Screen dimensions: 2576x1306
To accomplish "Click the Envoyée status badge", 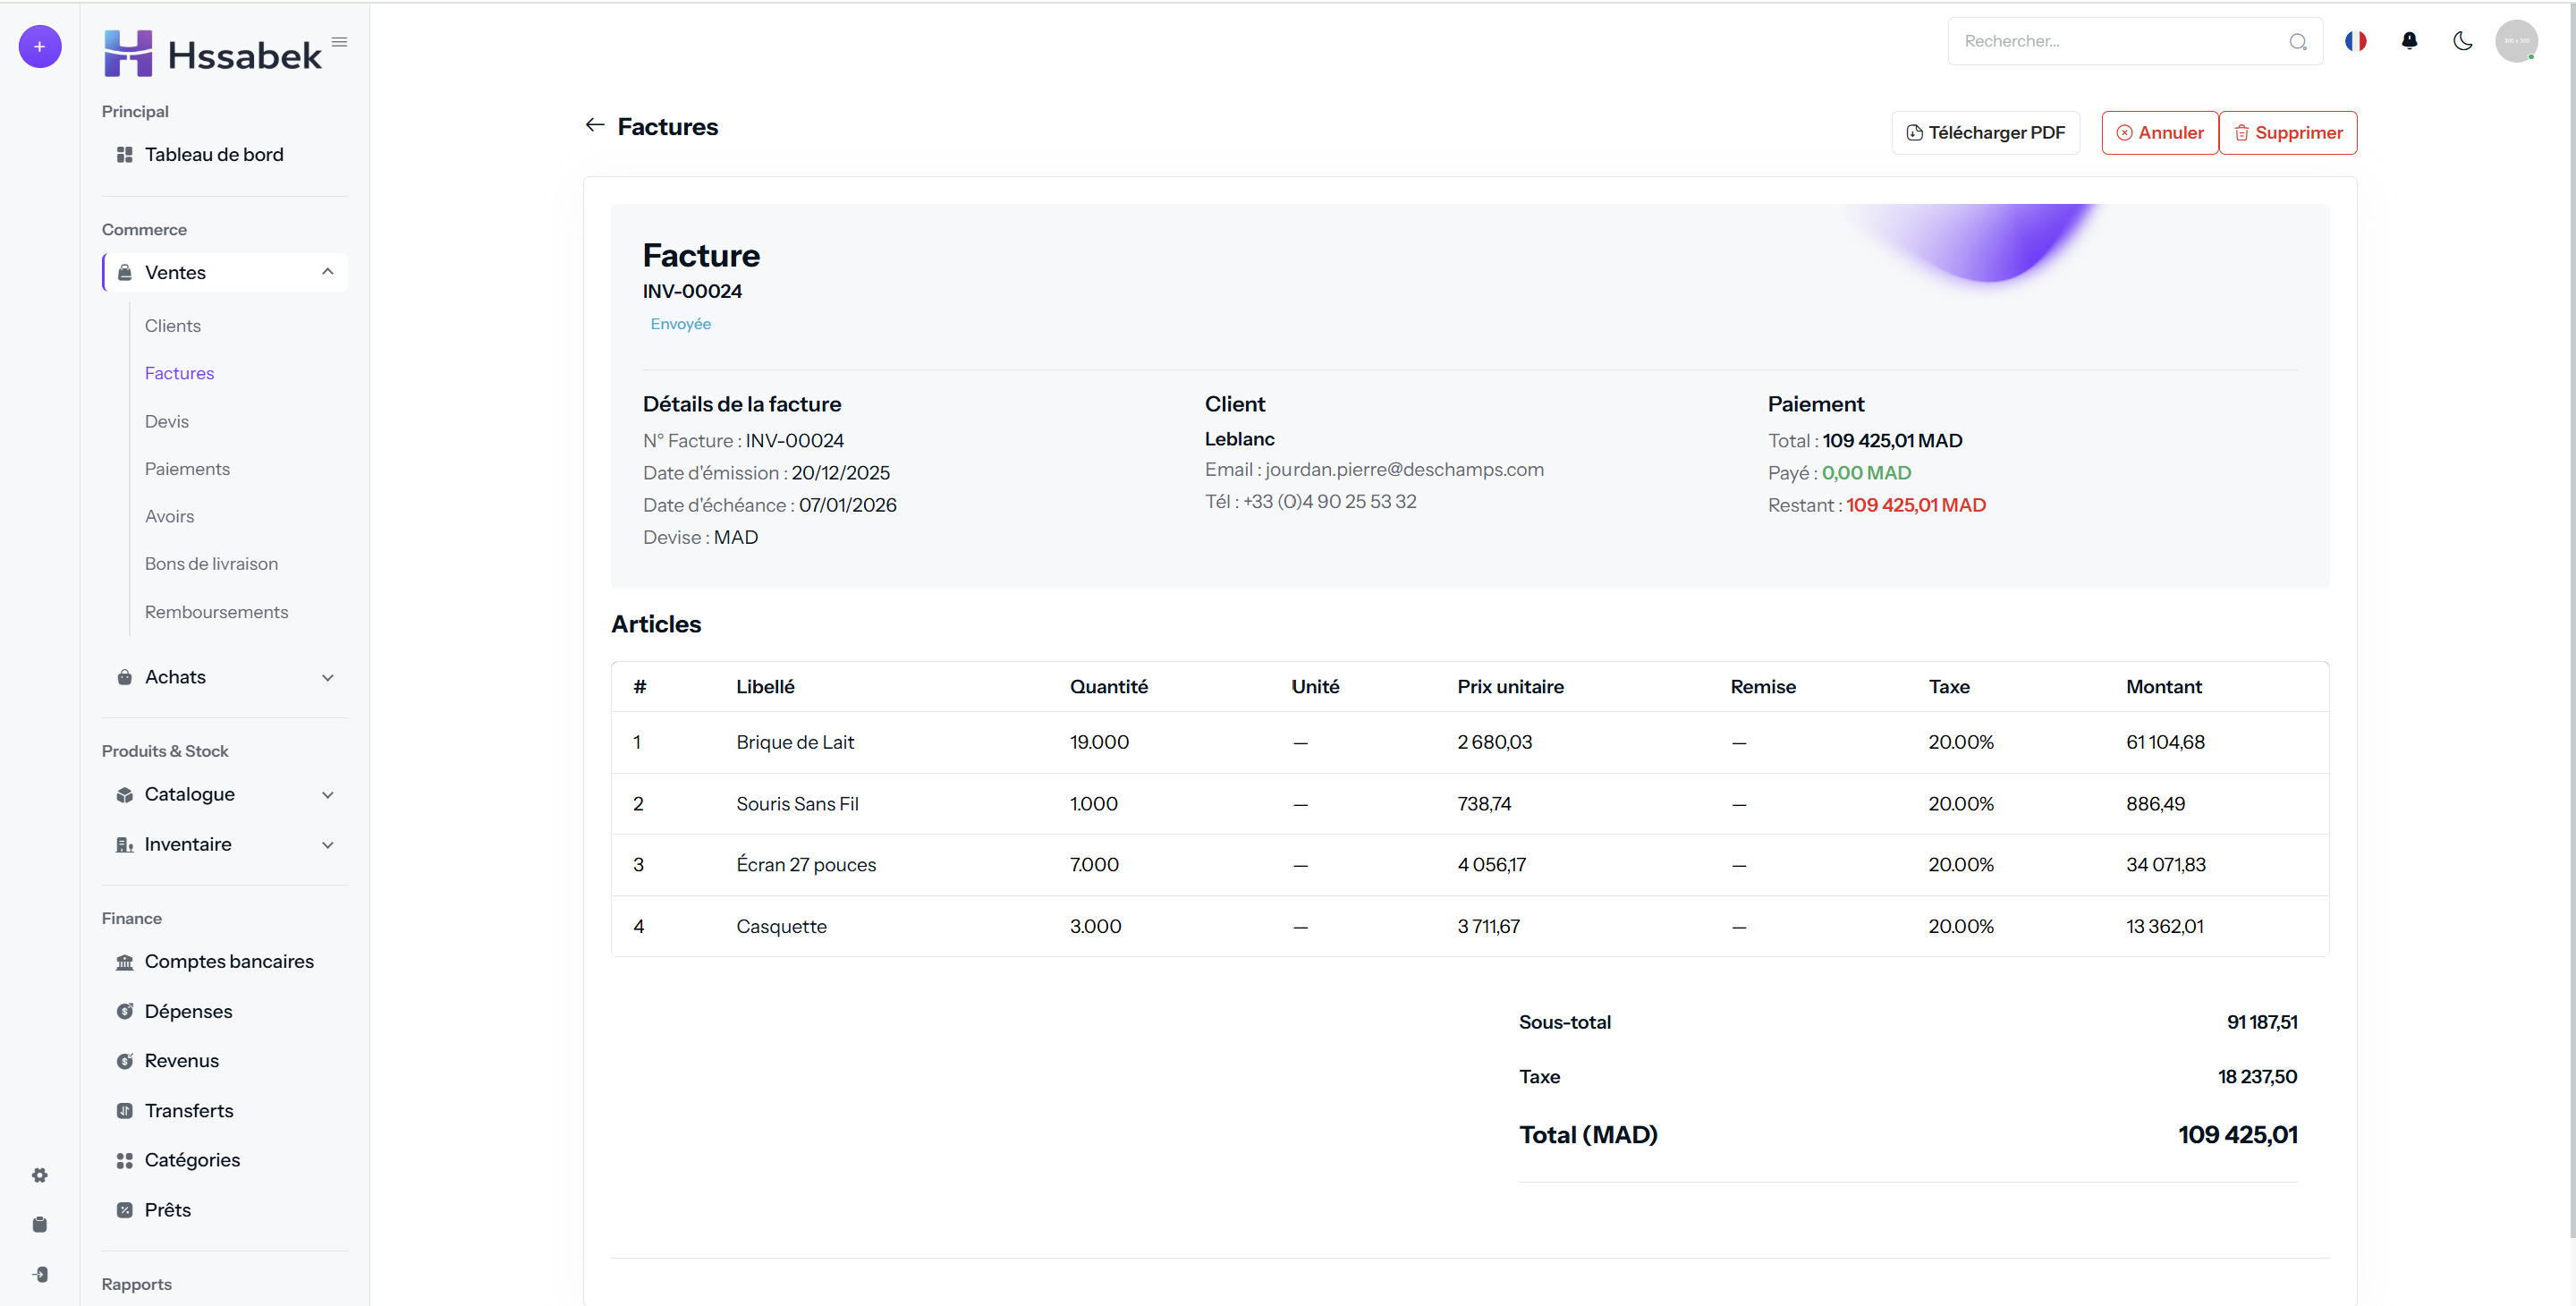I will pos(680,324).
